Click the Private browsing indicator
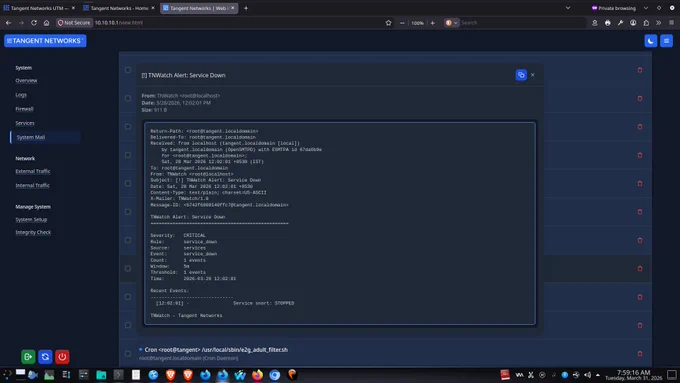Viewport: 680px width, 383px height. pyautogui.click(x=614, y=8)
